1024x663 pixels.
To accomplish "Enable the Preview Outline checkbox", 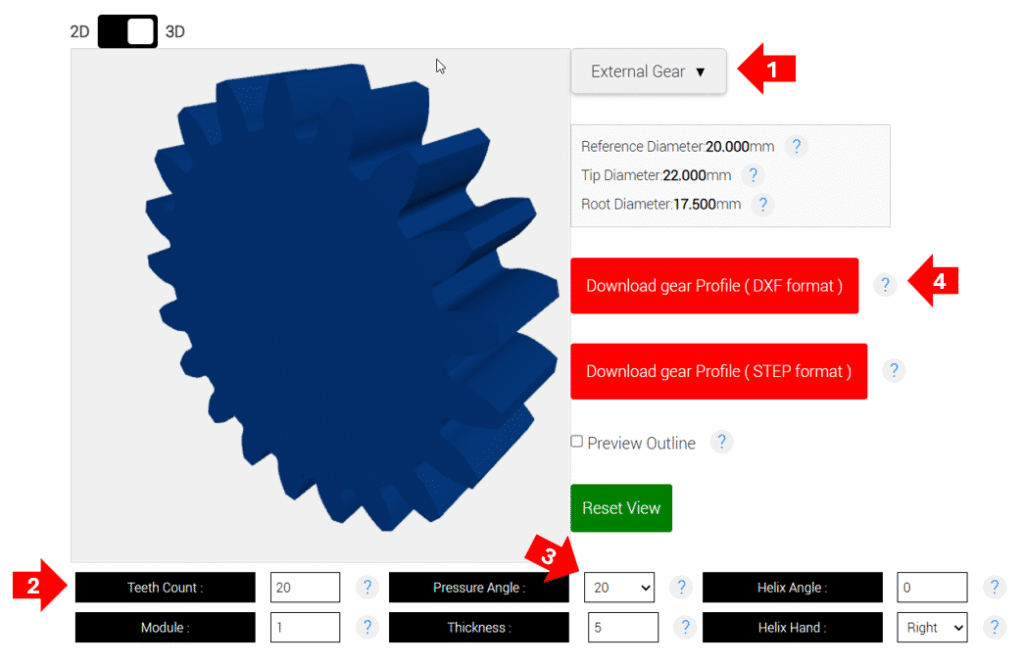I will click(577, 441).
